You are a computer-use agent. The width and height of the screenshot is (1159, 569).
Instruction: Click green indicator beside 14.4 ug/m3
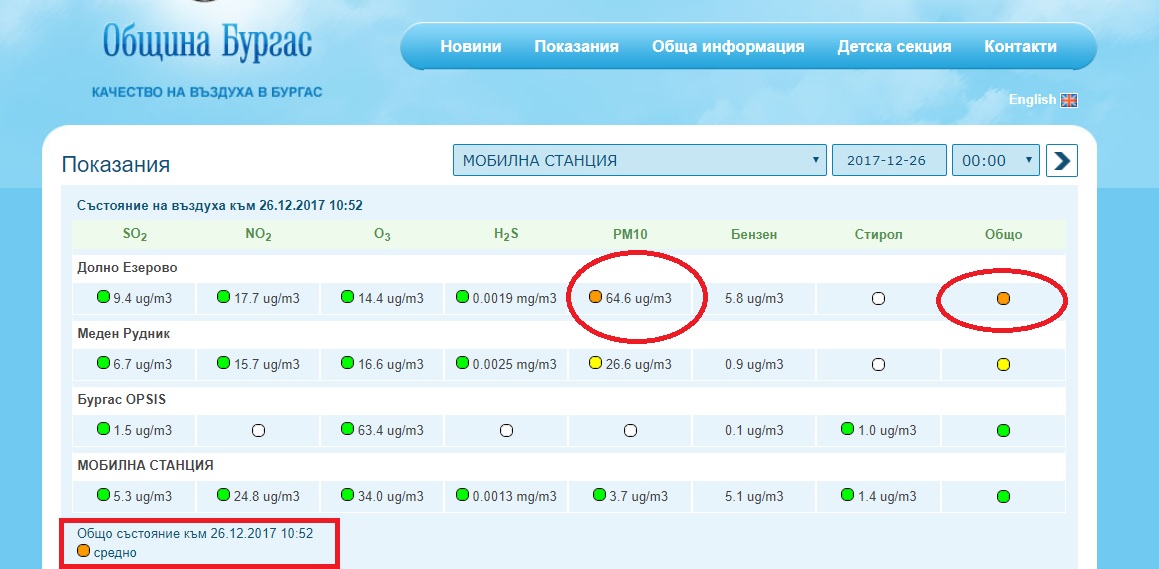pos(347,297)
